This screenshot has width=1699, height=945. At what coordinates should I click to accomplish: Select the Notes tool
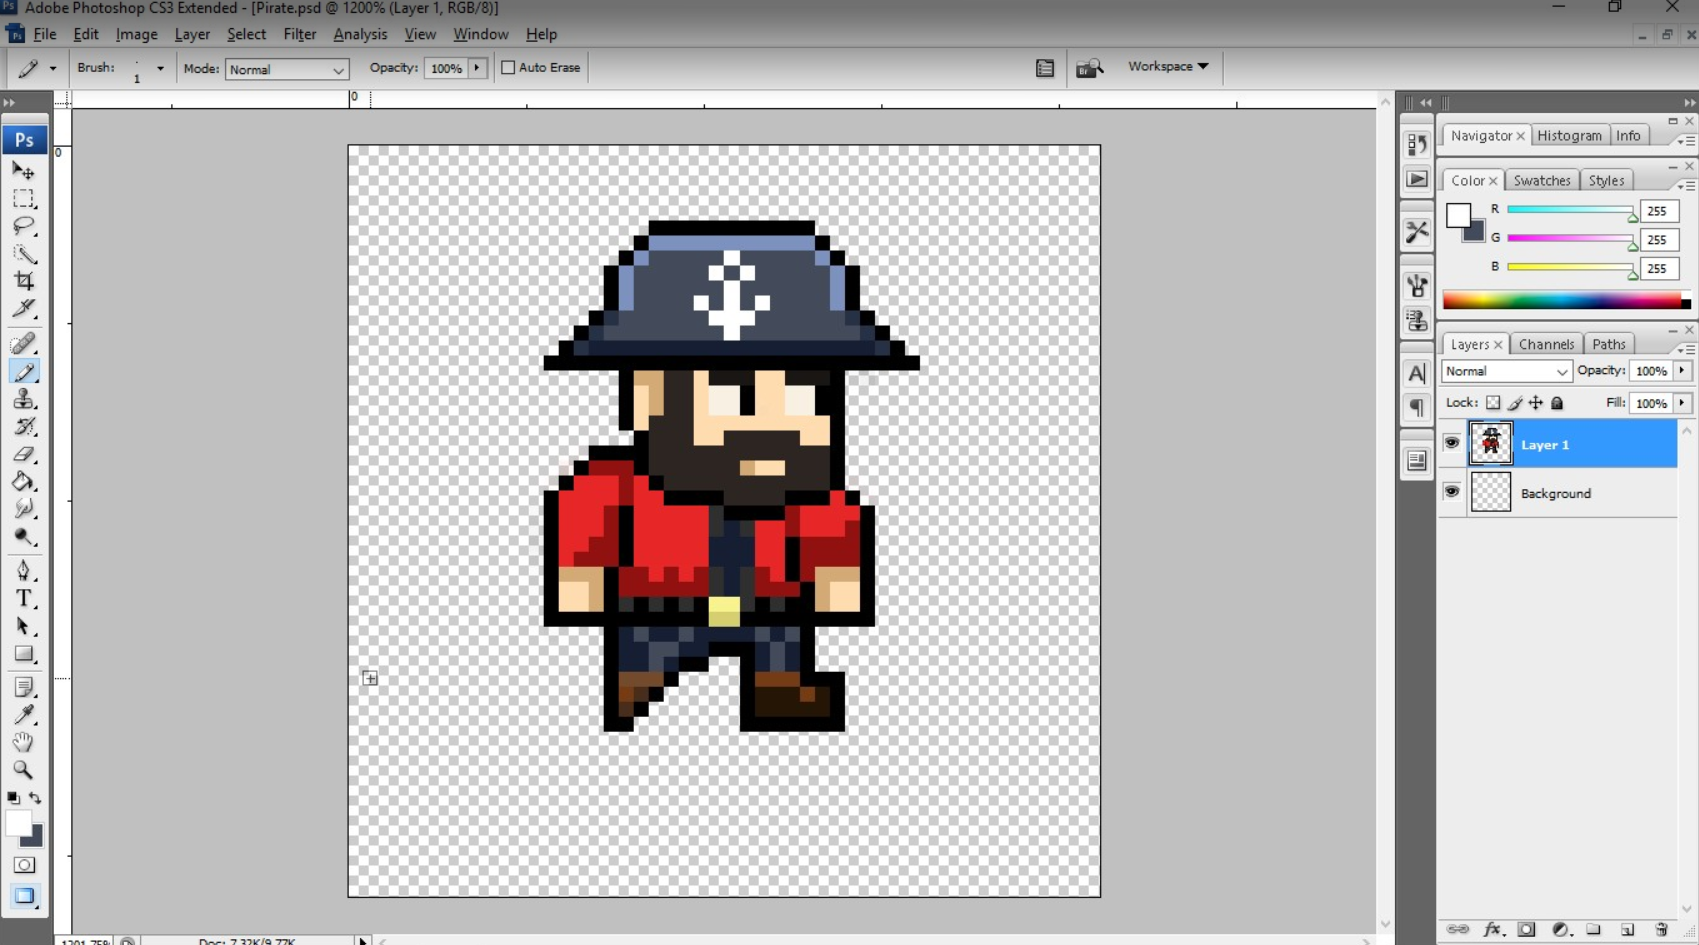click(24, 687)
